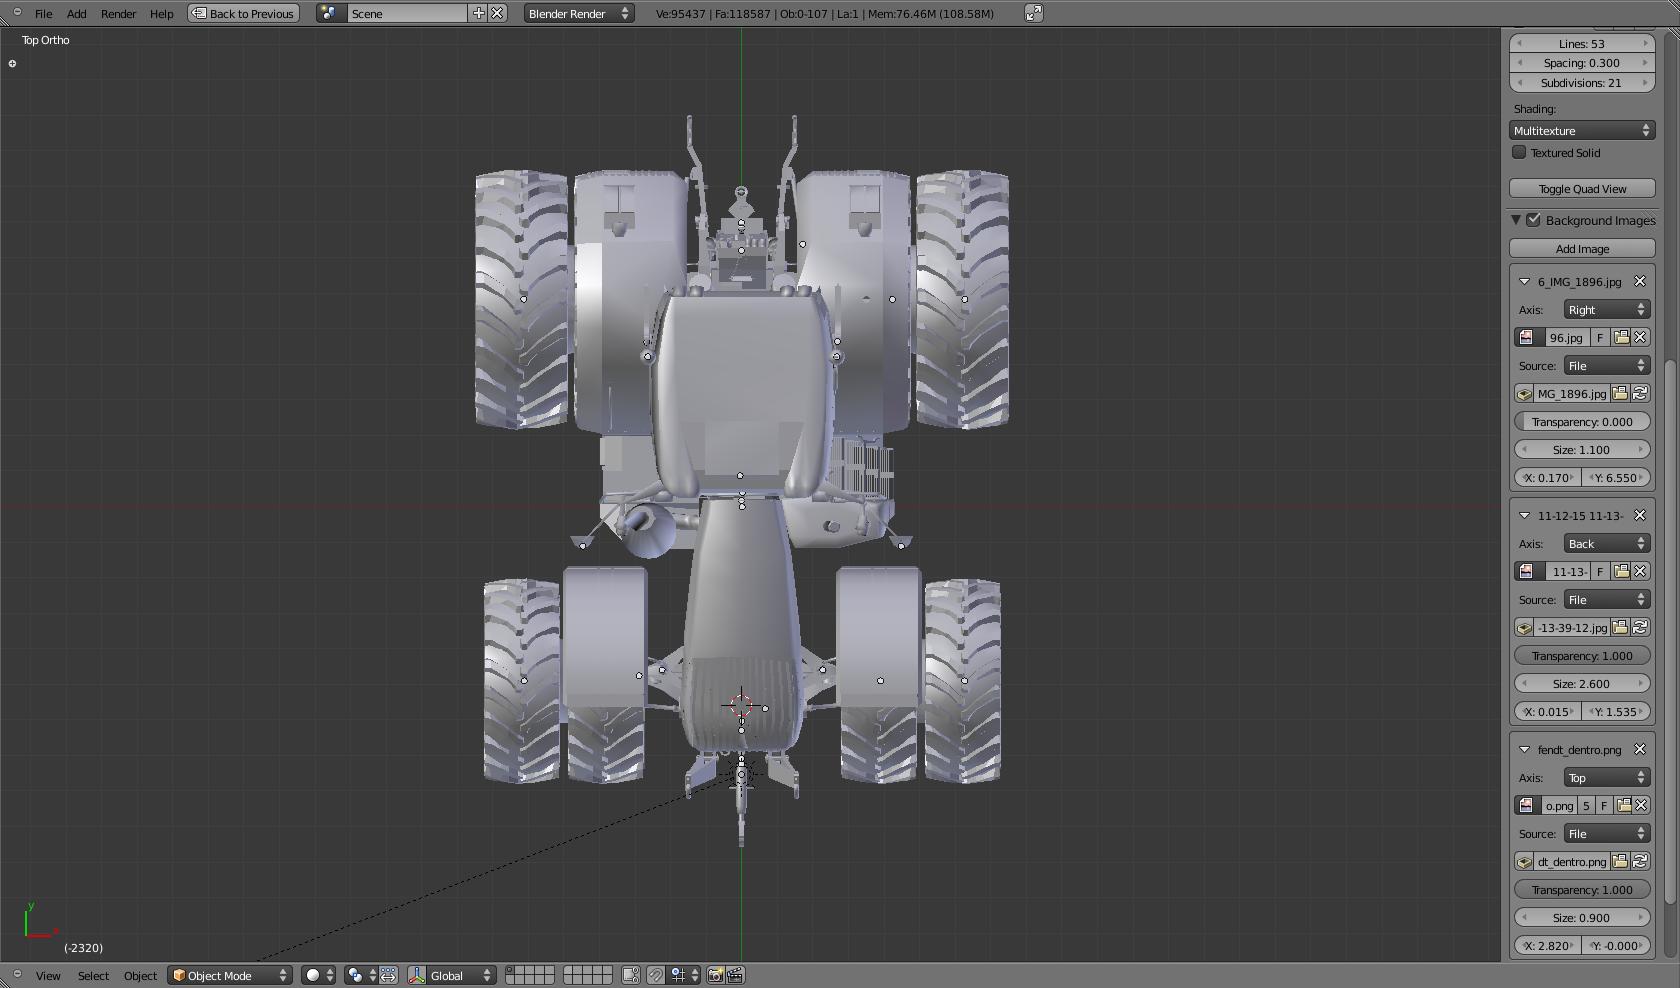Collapse the 11-12-15 11-13- image entry
Screen dimensions: 1680x988
tap(1525, 516)
